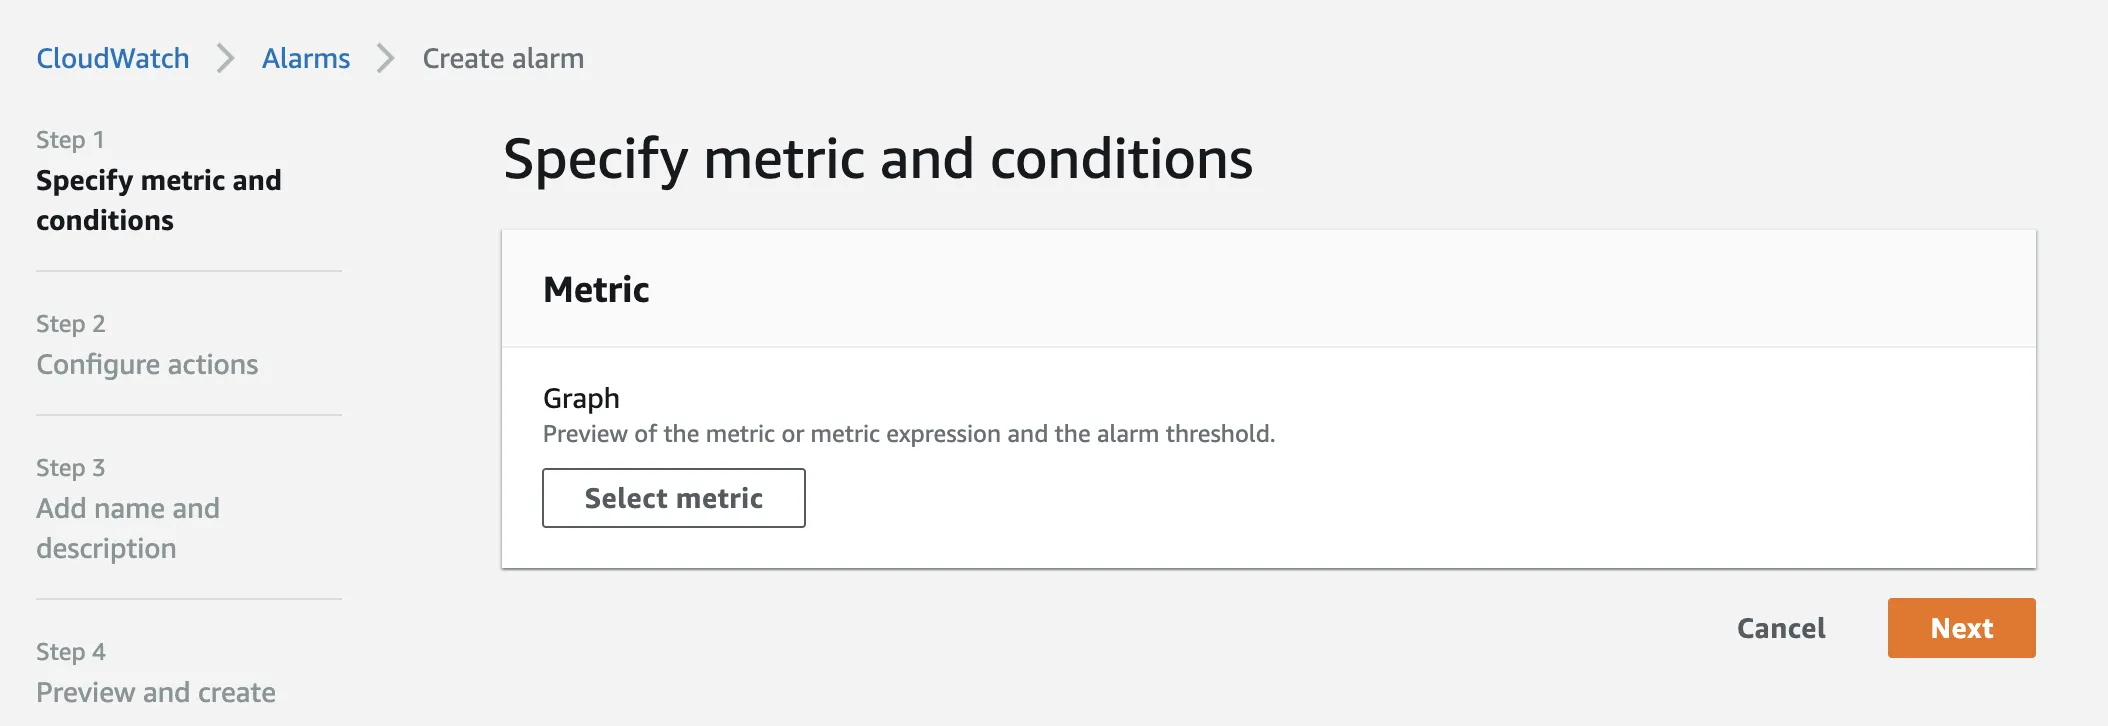
Task: Click the Step 1 label in sidebar
Action: (x=70, y=140)
